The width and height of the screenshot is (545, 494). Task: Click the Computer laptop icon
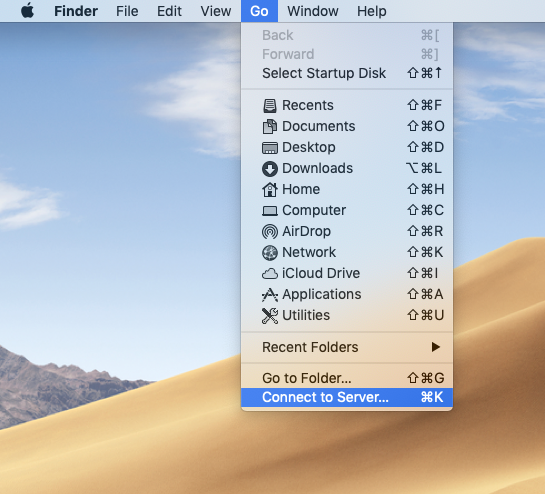(270, 211)
